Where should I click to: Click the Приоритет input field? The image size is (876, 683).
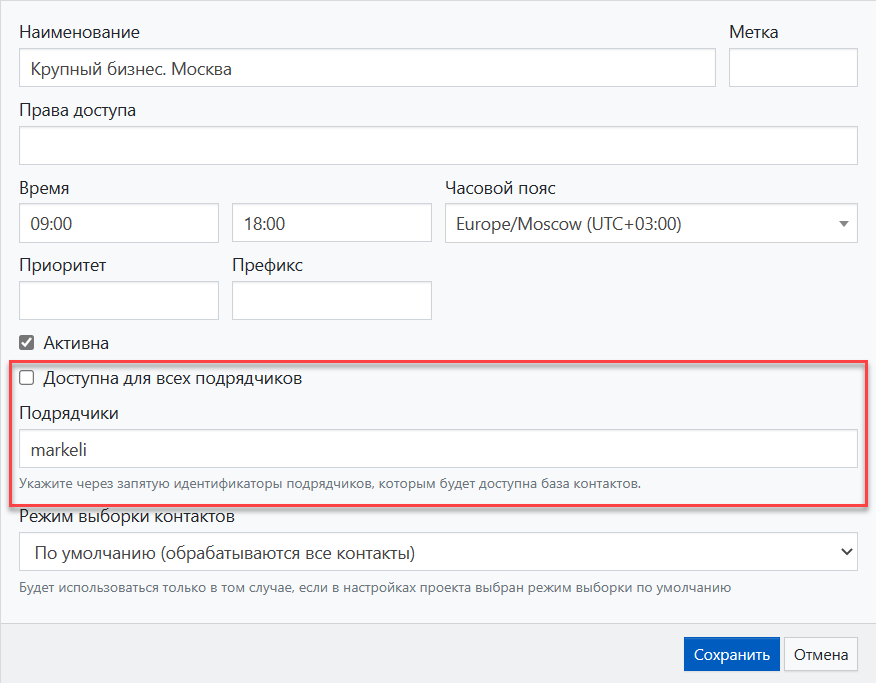[x=119, y=301]
